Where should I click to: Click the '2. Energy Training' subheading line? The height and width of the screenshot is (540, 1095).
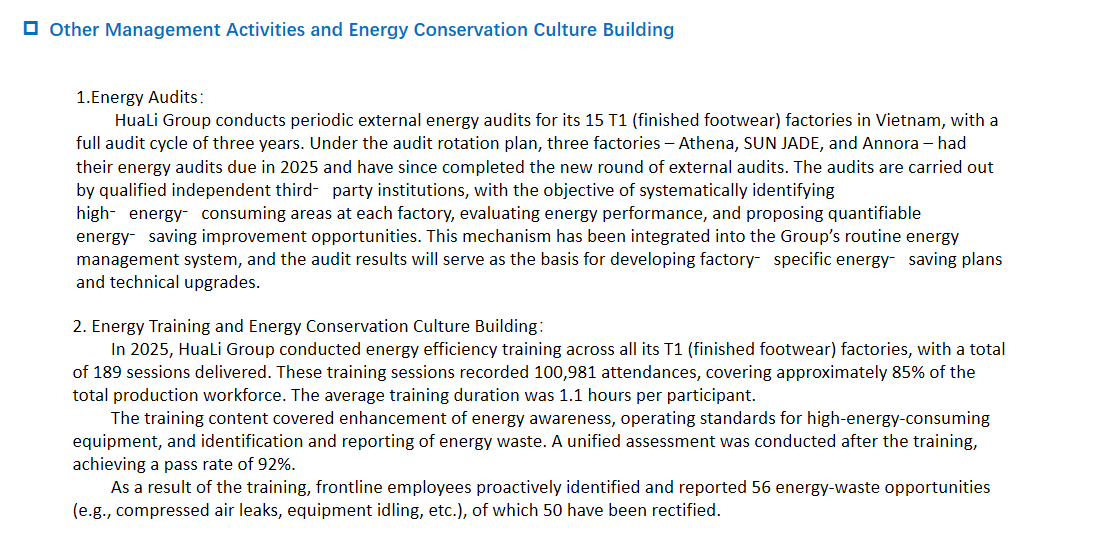click(307, 326)
